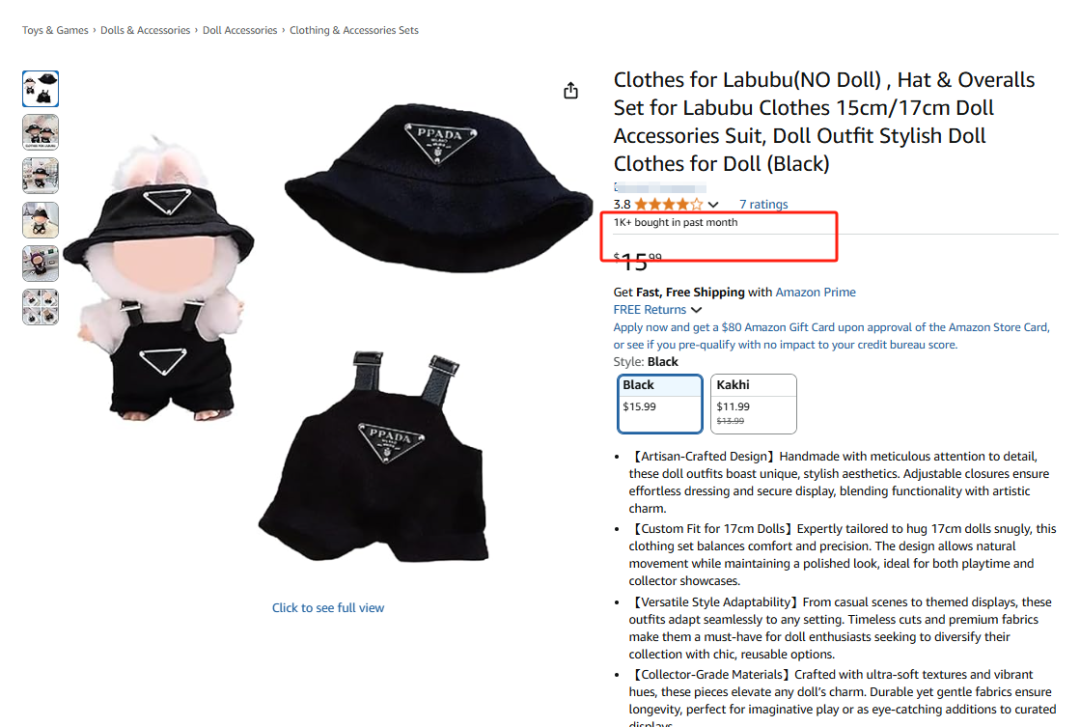The width and height of the screenshot is (1080, 727).
Task: Open Clothing & Accessories Sets breadcrumb
Action: click(354, 30)
